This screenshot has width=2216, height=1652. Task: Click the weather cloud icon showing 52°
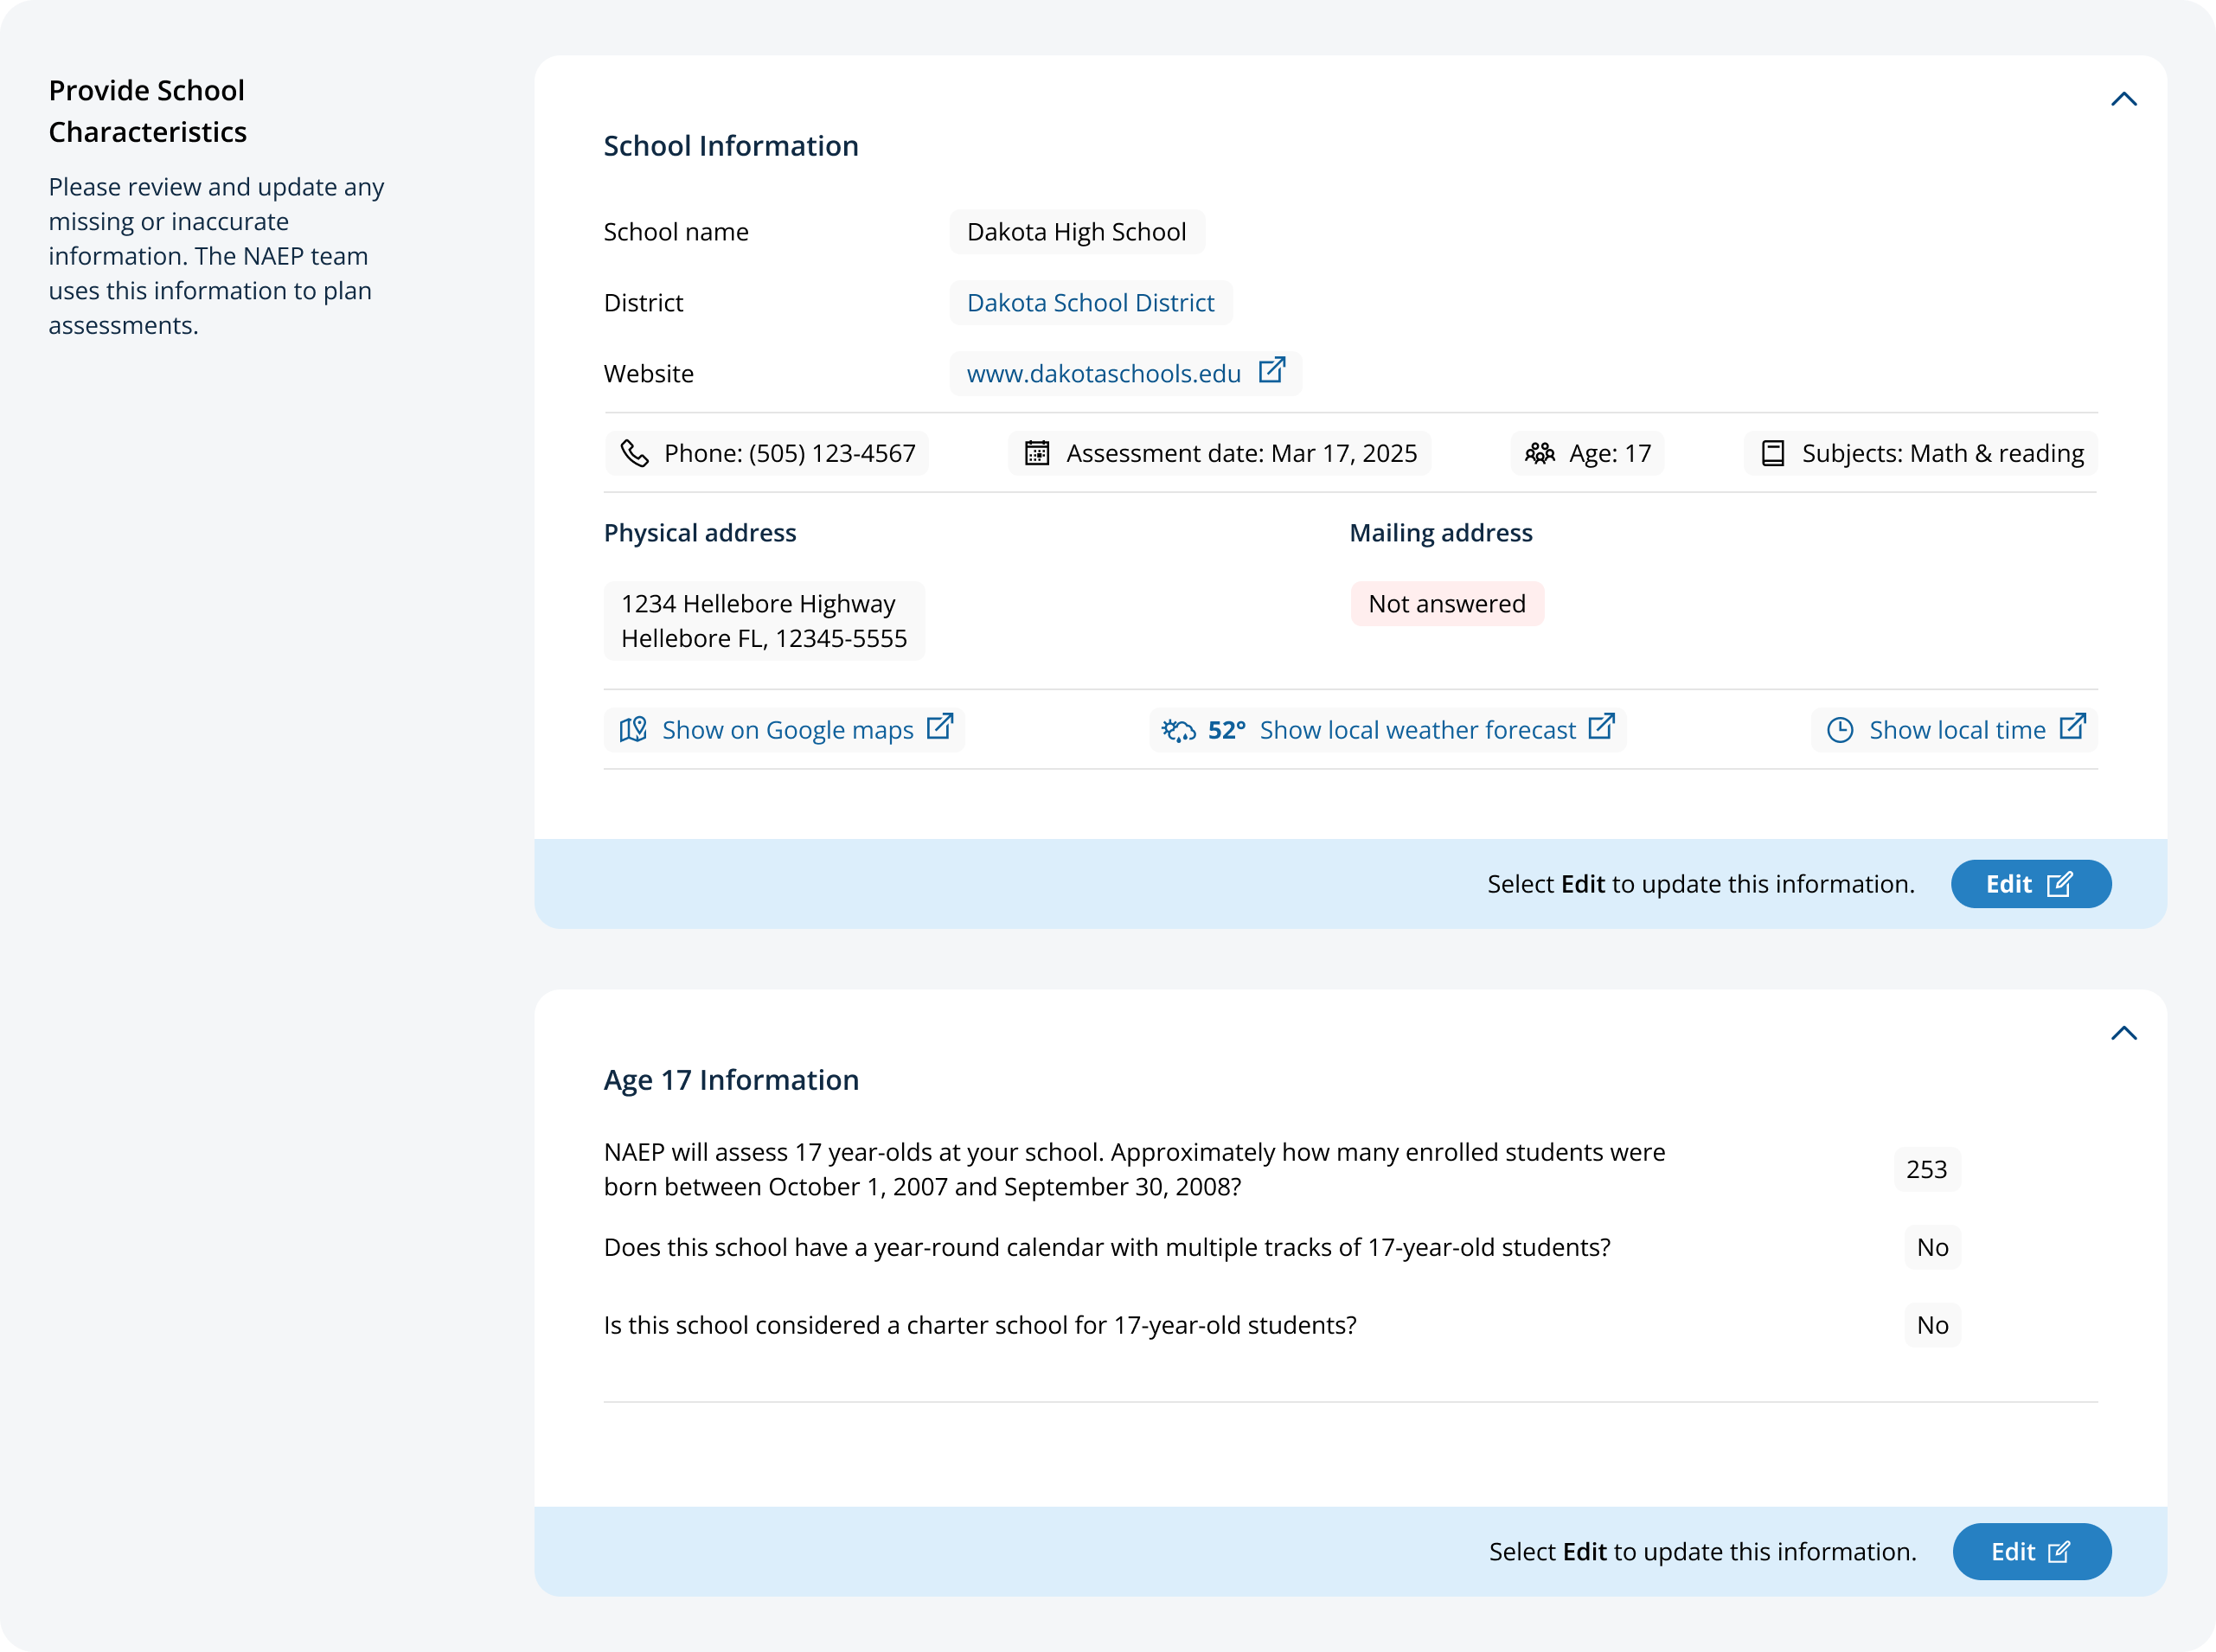coord(1179,731)
